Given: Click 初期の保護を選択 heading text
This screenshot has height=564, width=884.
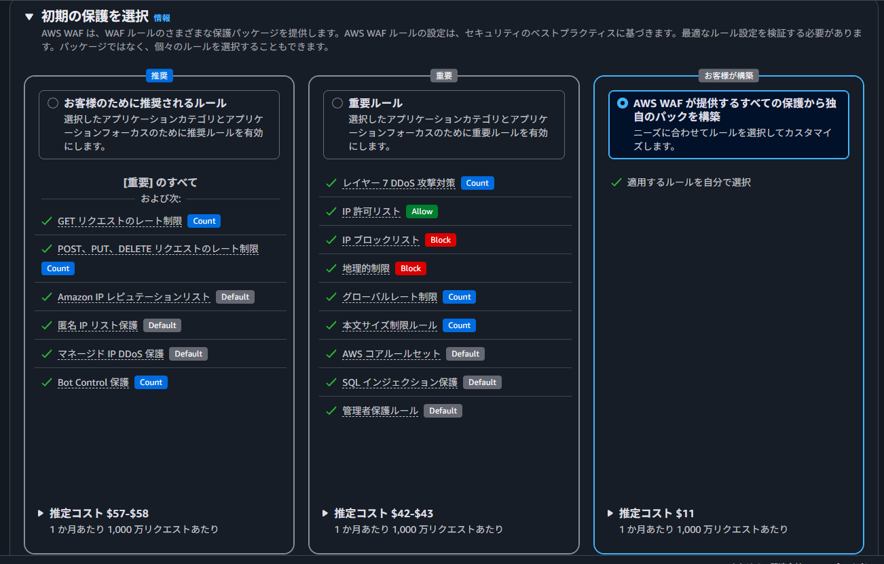Looking at the screenshot, I should point(95,16).
